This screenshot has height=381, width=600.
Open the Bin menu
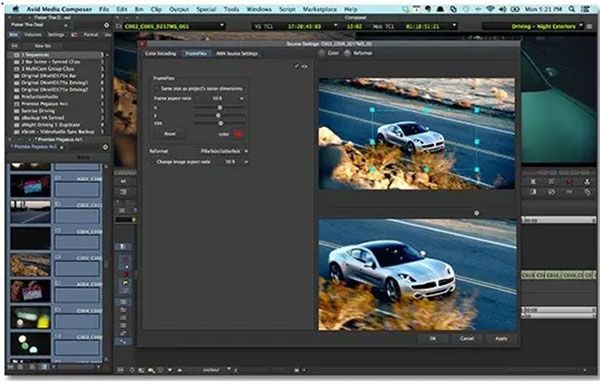[139, 9]
